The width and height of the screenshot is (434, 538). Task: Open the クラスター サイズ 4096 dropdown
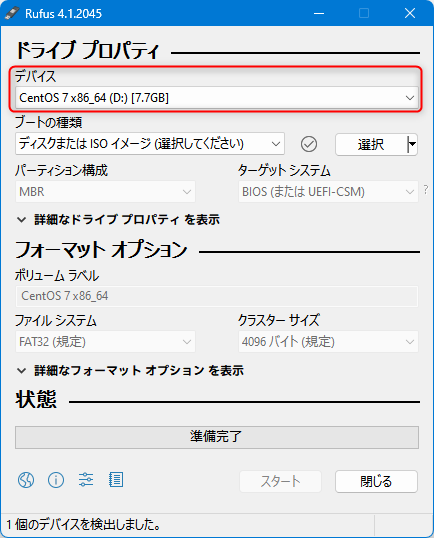[328, 341]
